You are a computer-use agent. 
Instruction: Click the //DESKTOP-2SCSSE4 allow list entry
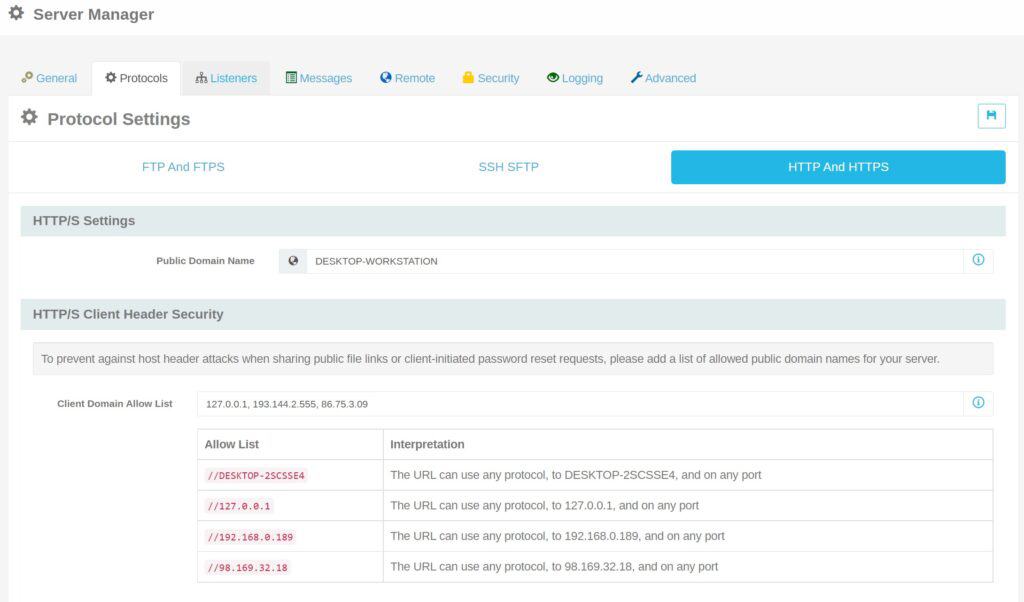pyautogui.click(x=256, y=475)
